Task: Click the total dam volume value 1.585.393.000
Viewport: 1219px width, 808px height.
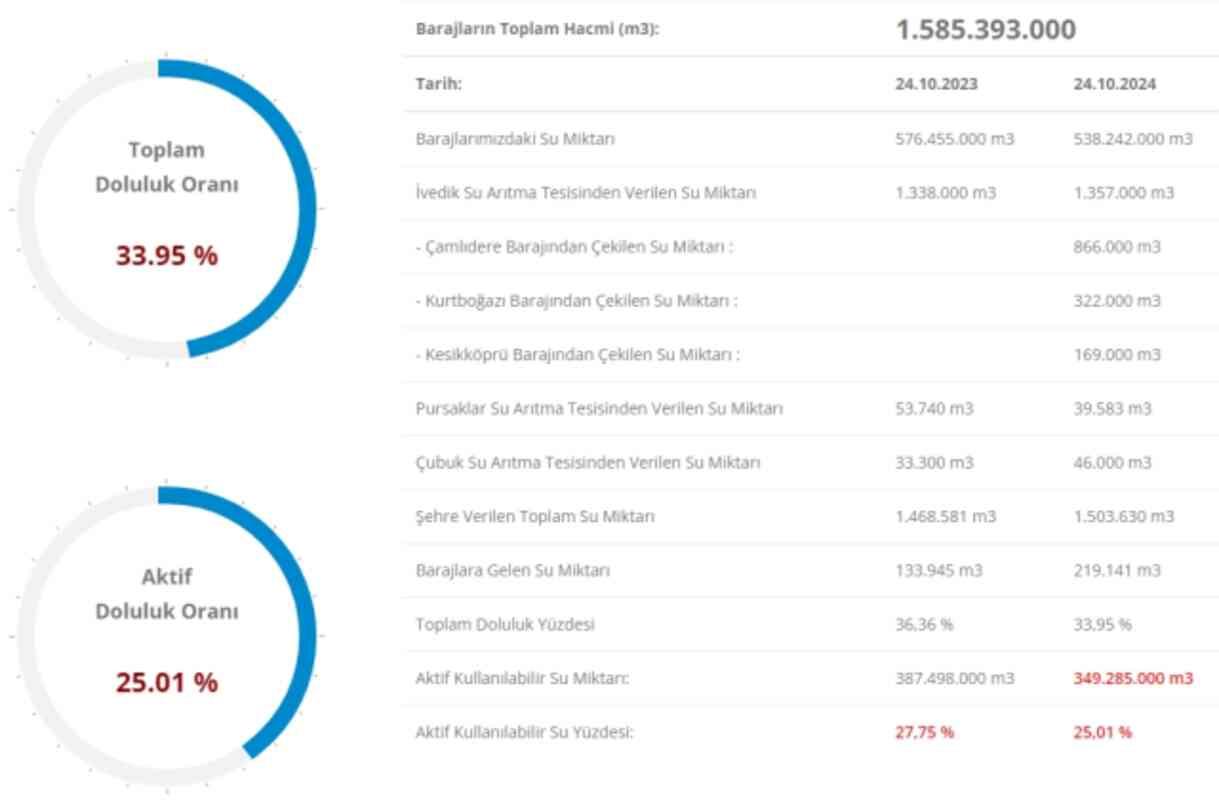Action: pos(985,29)
